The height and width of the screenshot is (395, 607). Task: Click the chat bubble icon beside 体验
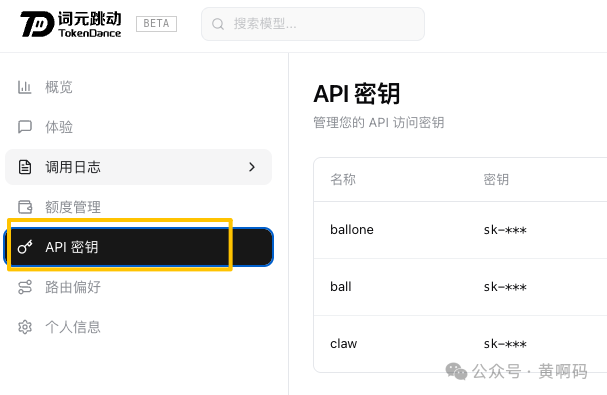pos(25,127)
